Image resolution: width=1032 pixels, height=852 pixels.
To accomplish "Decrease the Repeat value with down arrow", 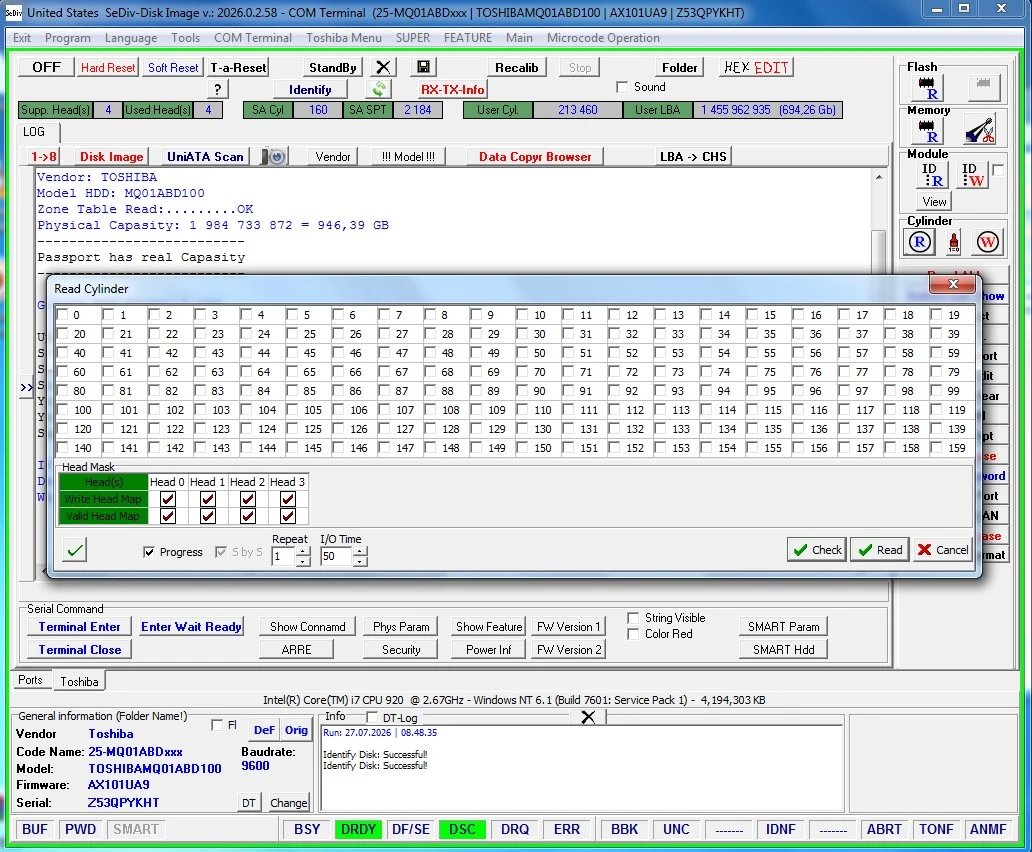I will [x=302, y=561].
